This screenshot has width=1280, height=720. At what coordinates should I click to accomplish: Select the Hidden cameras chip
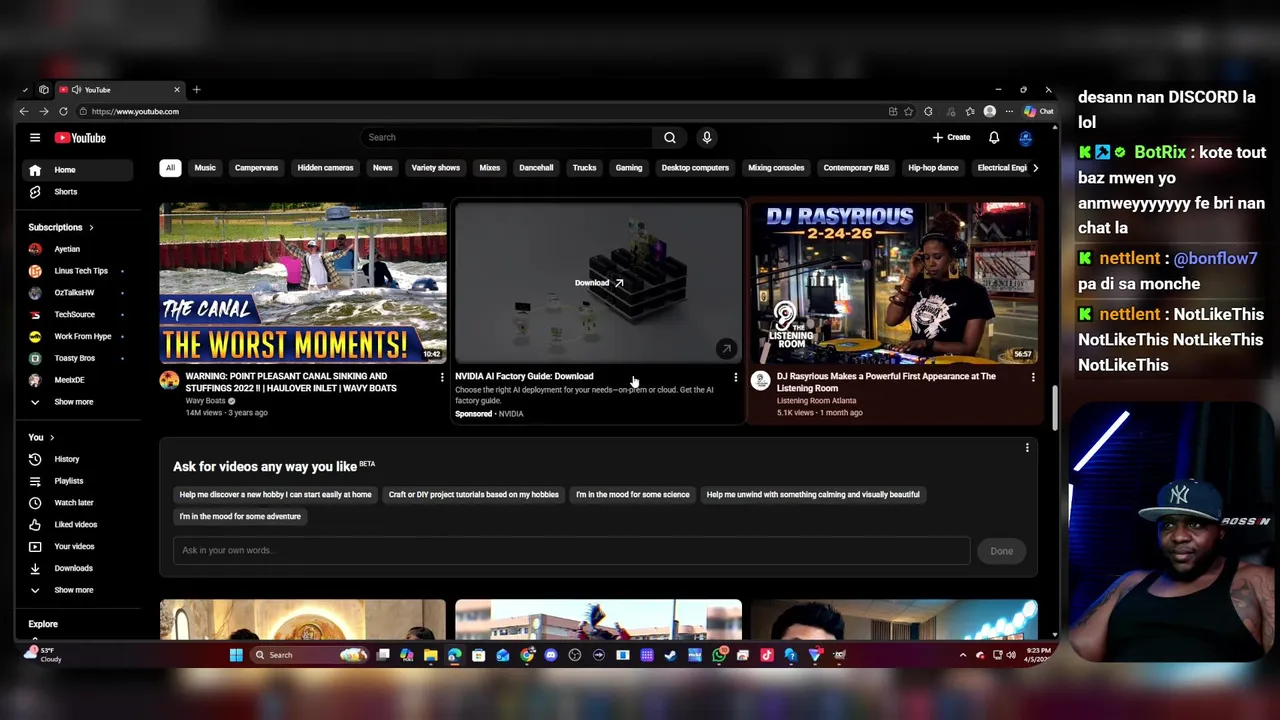click(x=325, y=168)
